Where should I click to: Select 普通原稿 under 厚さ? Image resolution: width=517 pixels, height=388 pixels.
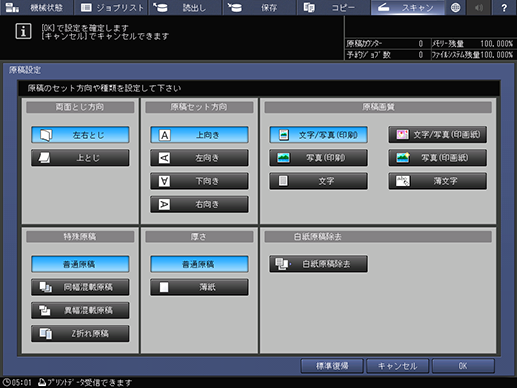[x=199, y=264]
